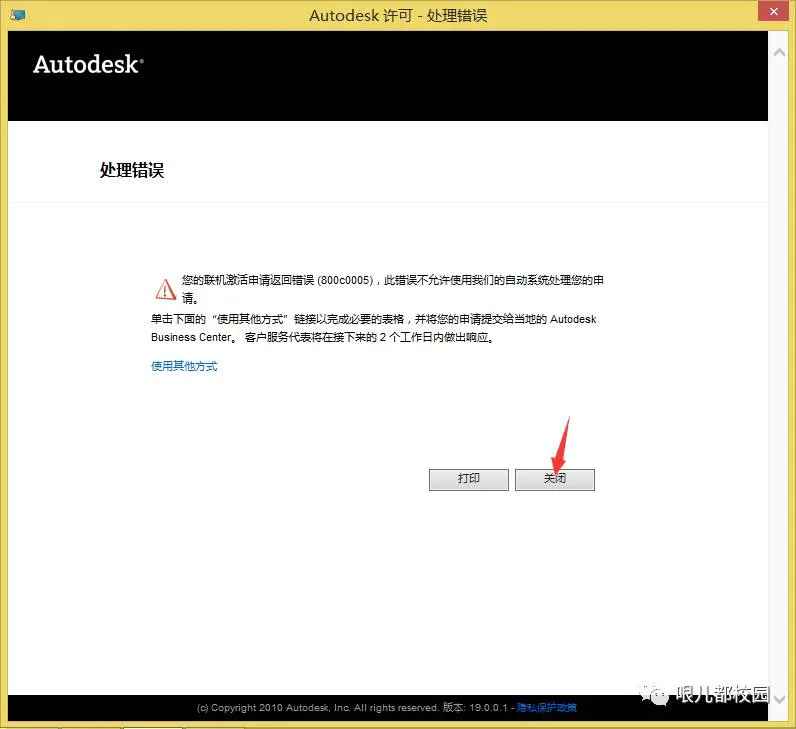This screenshot has width=796, height=729.
Task: Click the scrollbar up arrow
Action: click(x=779, y=52)
